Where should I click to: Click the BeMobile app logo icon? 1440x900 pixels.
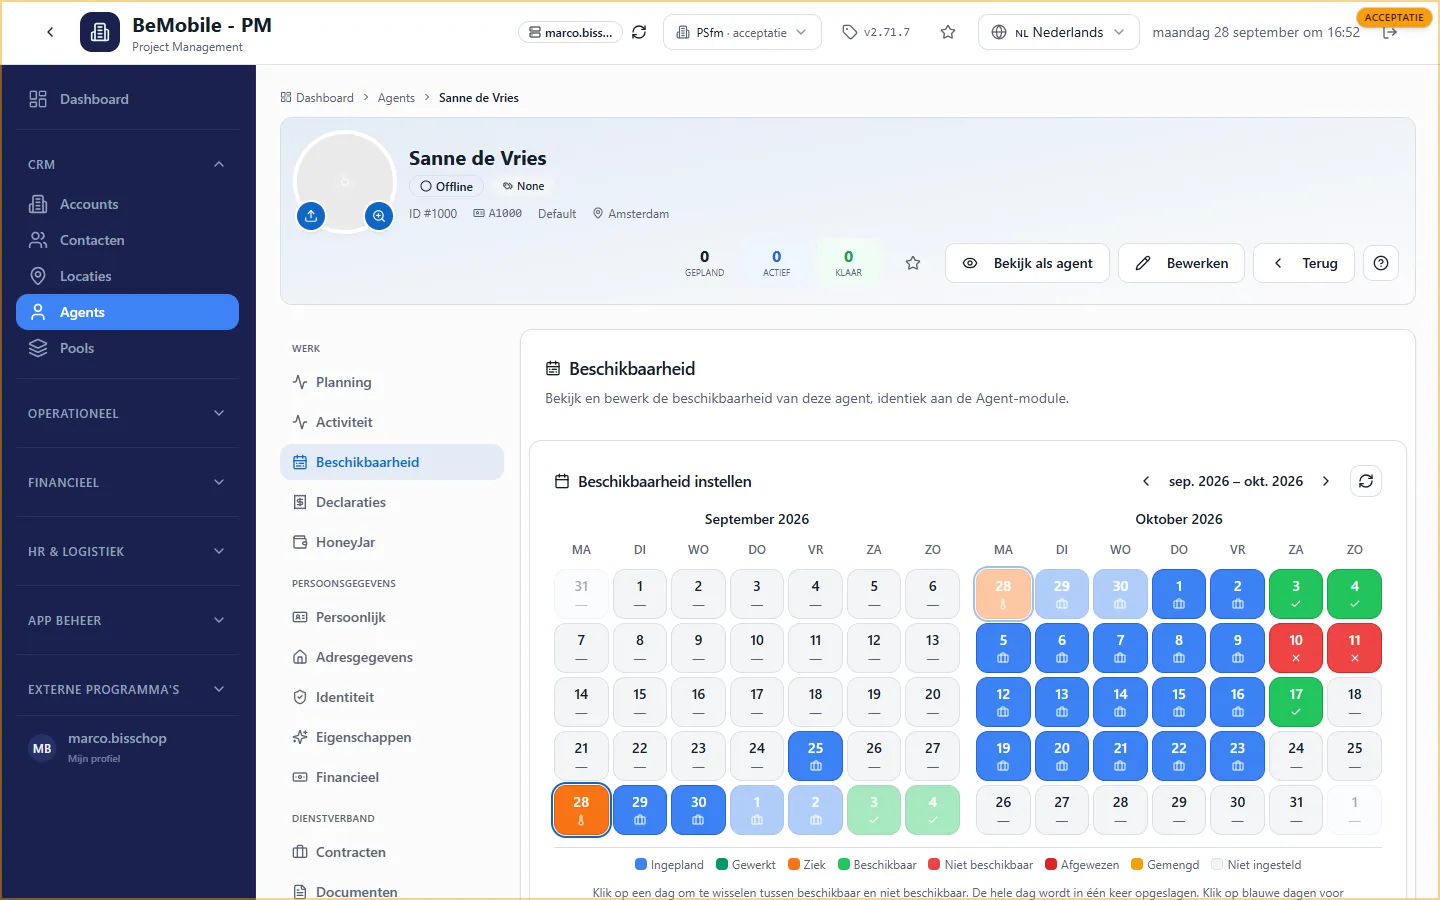[x=100, y=32]
